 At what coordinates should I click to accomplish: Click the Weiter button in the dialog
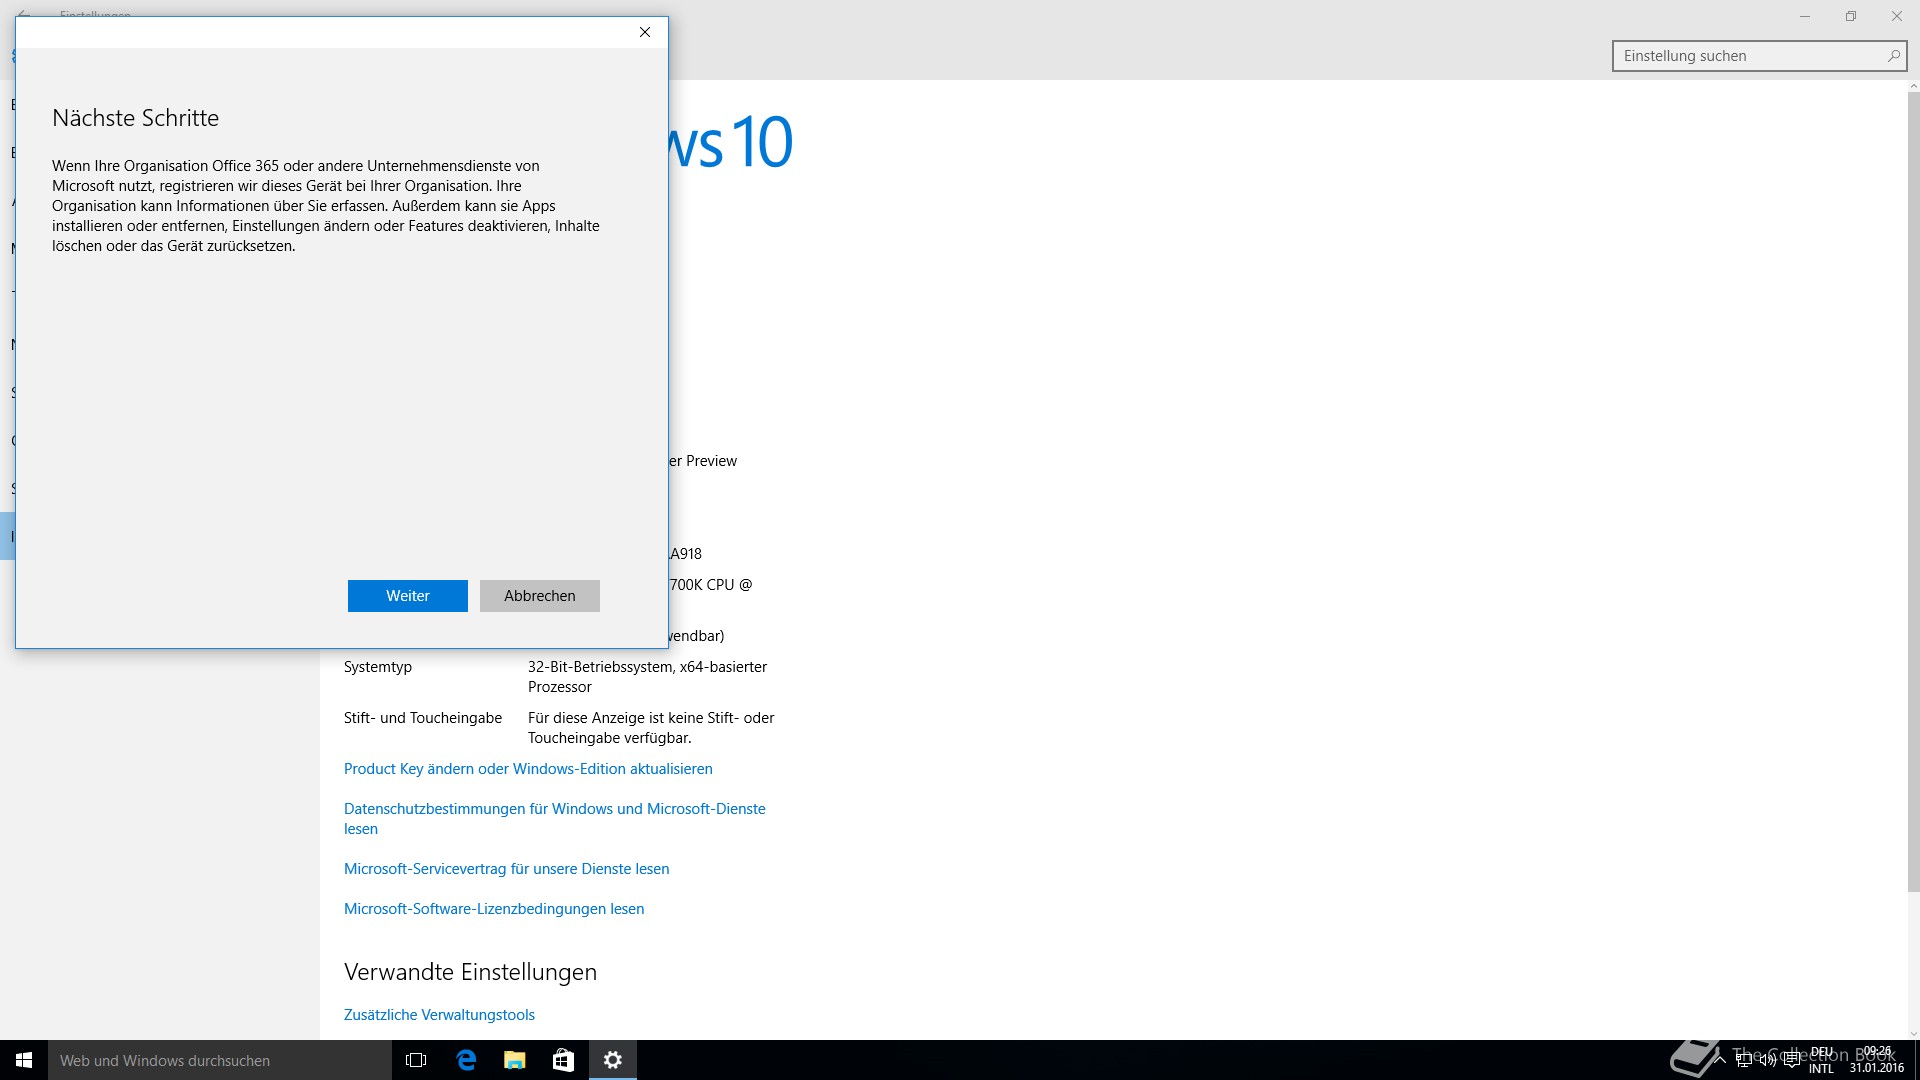407,596
